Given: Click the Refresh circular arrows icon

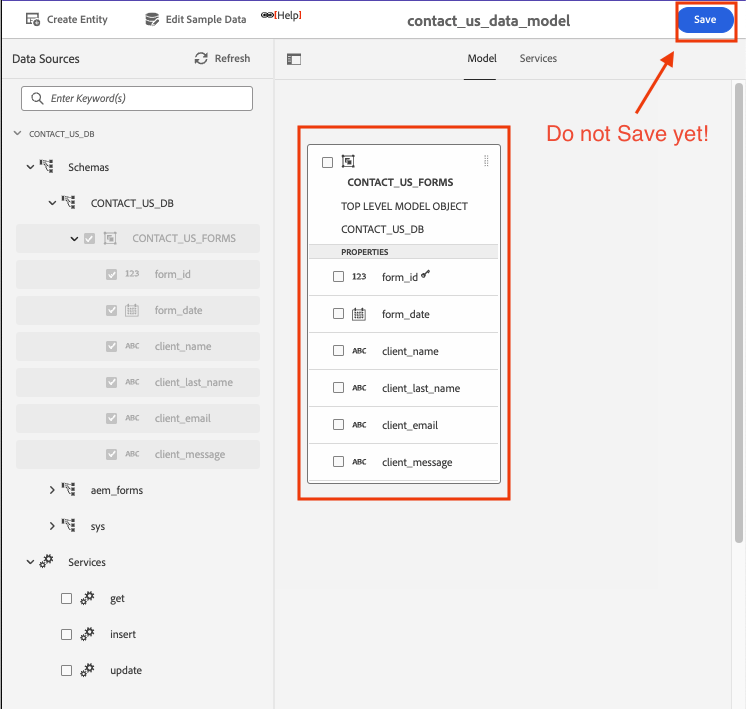Looking at the screenshot, I should 201,59.
